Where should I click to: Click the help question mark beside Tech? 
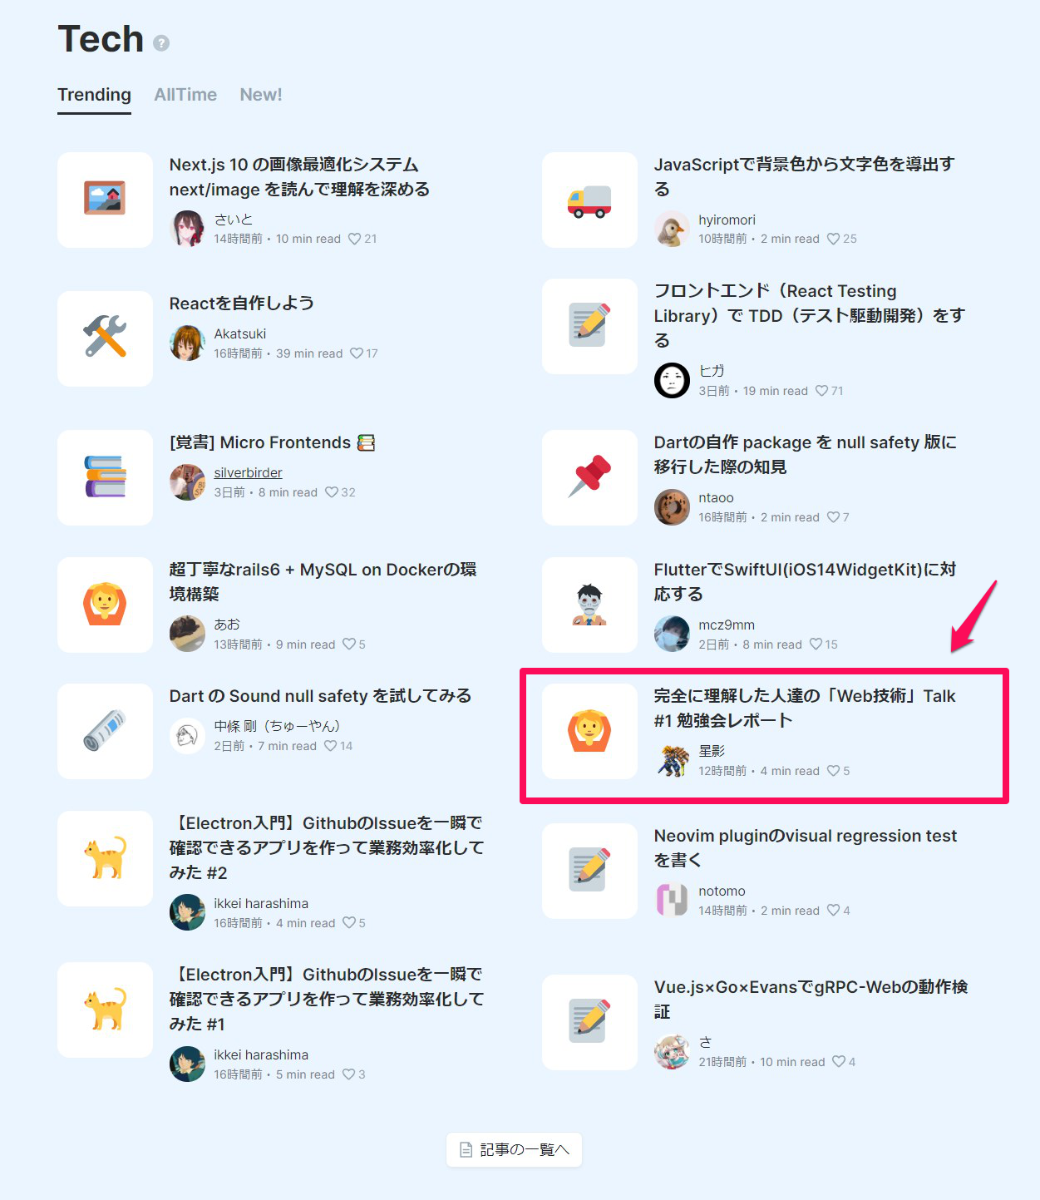coord(161,43)
